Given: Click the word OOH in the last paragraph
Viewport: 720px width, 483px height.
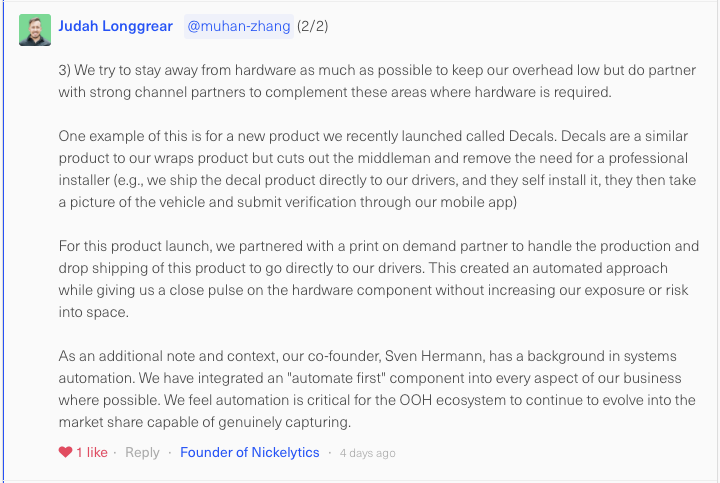Looking at the screenshot, I should tap(416, 400).
